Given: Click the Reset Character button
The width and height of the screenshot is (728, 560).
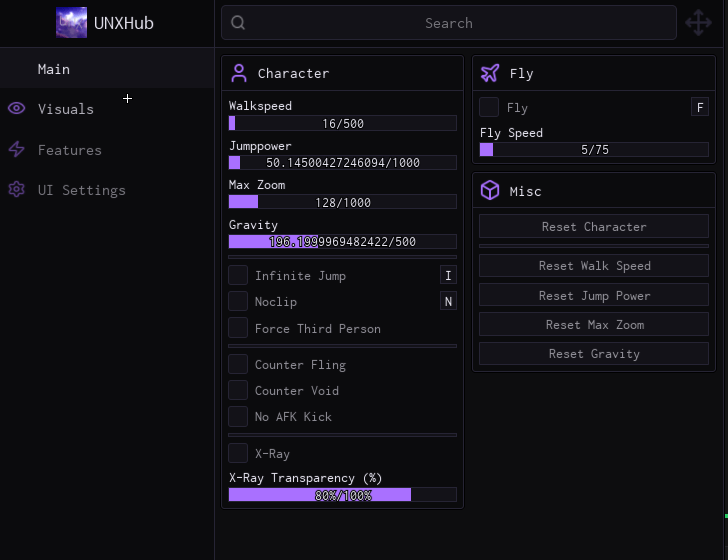Looking at the screenshot, I should (594, 226).
